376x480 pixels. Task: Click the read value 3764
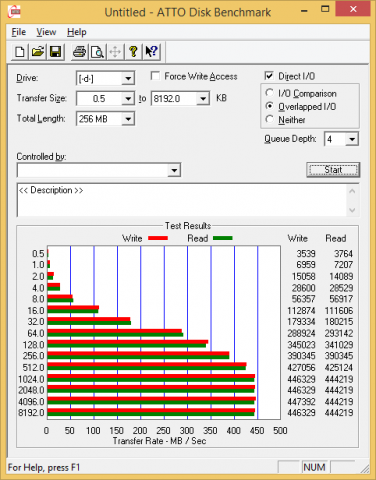(x=343, y=254)
